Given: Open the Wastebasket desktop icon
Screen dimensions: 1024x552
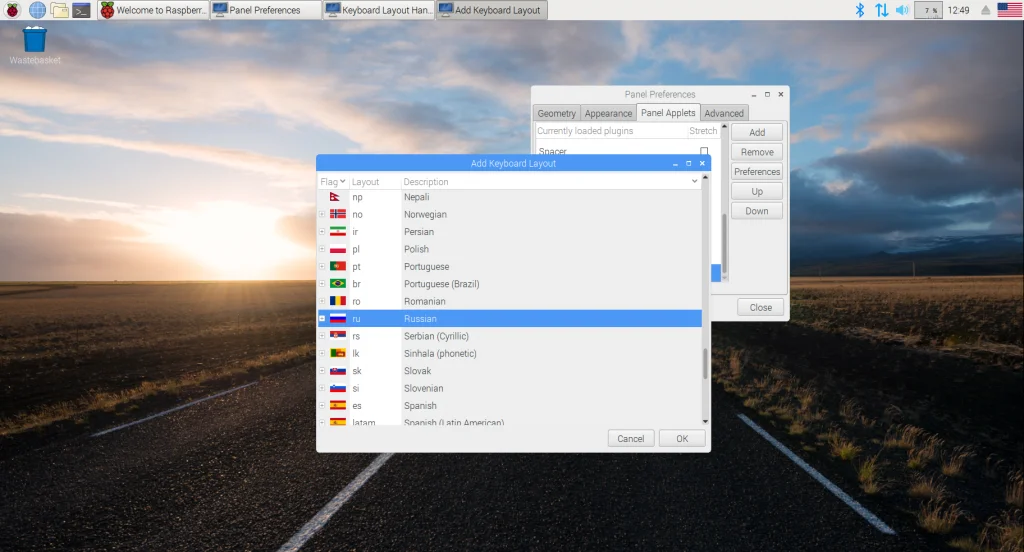Looking at the screenshot, I should [34, 41].
